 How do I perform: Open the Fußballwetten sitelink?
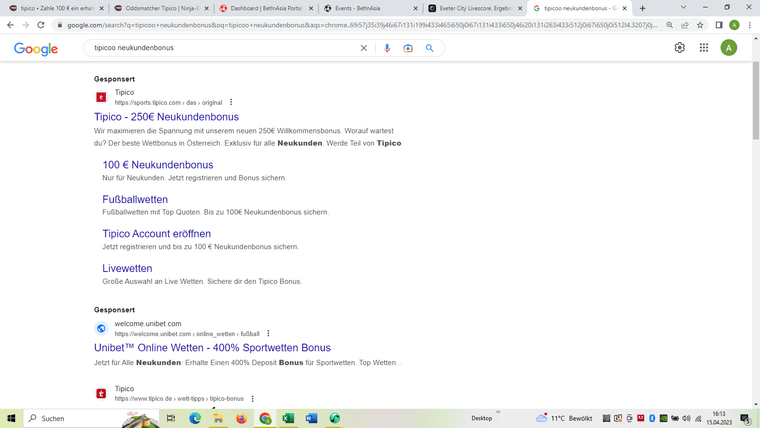[x=135, y=199]
